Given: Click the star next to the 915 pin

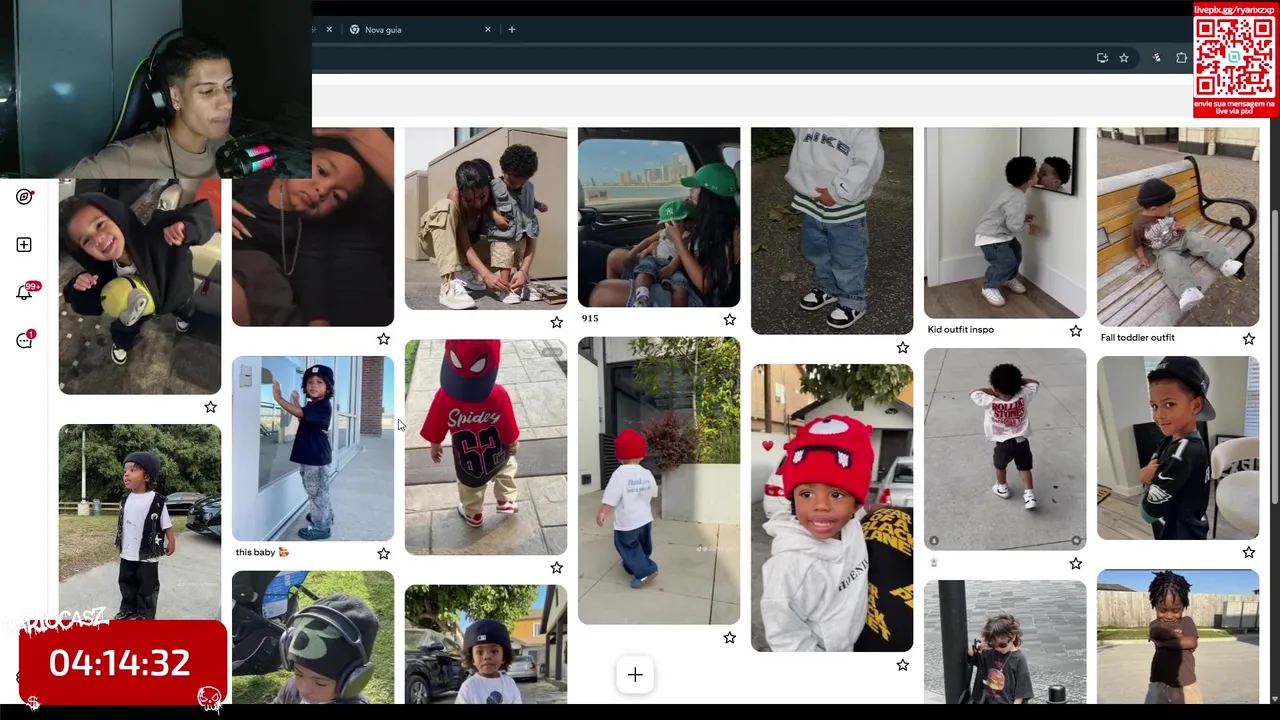Looking at the screenshot, I should point(729,320).
